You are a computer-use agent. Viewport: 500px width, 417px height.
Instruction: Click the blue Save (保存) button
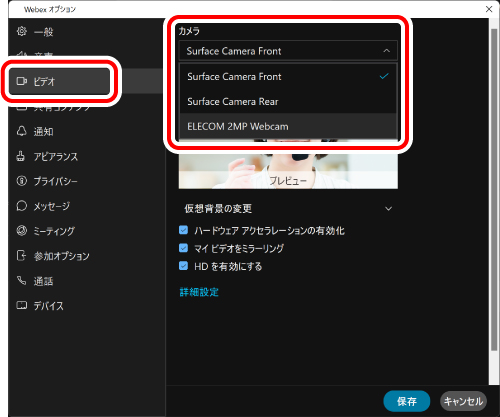(406, 401)
